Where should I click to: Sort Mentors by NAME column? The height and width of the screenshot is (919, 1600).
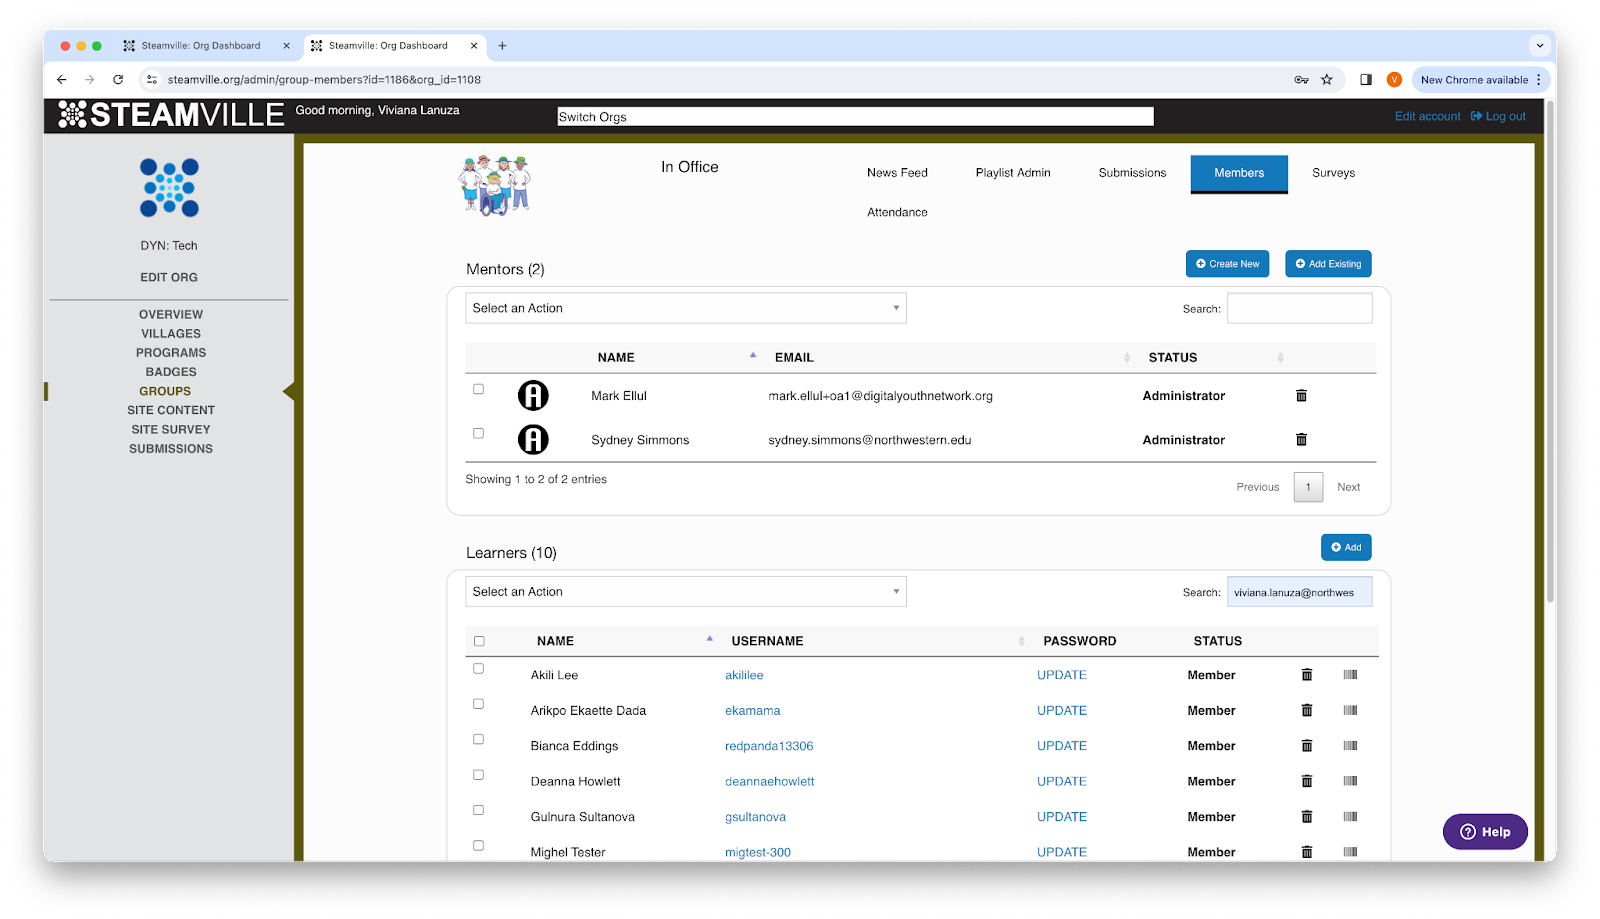pyautogui.click(x=616, y=357)
